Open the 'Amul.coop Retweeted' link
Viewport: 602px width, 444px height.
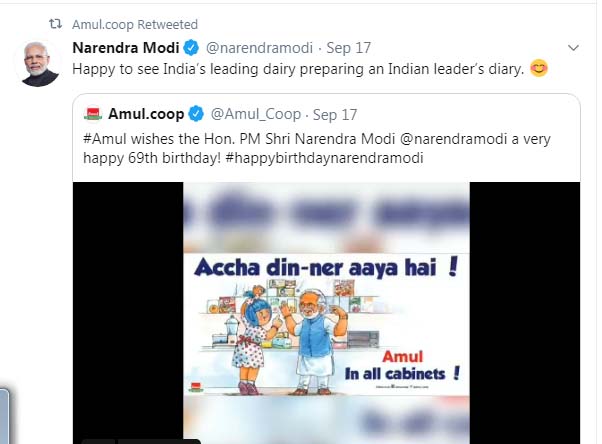pos(135,24)
